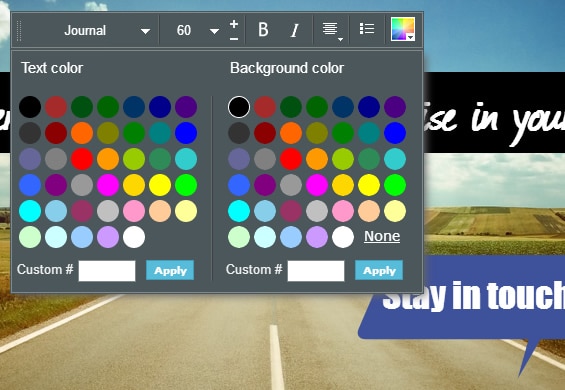
Task: Pick yellow in Background color palette
Action: click(x=369, y=185)
